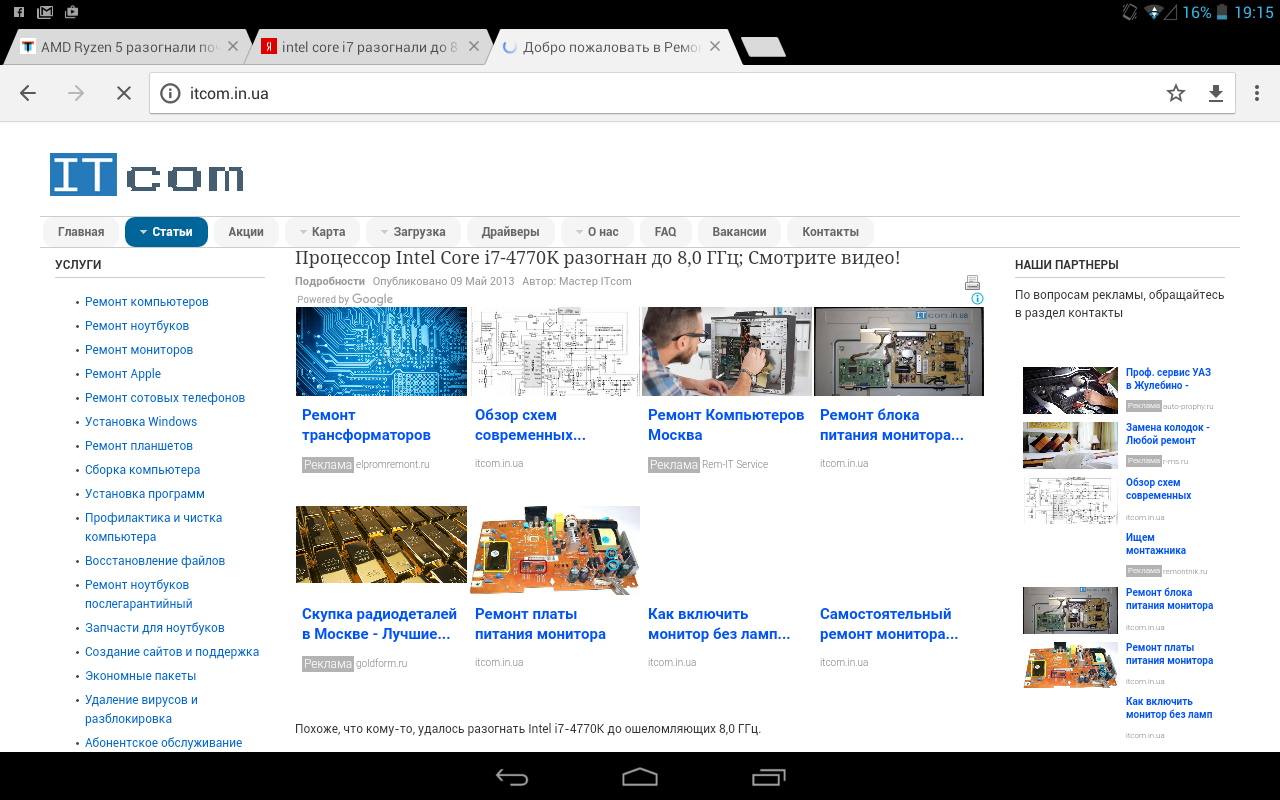Expand the Загрузка dropdown menu
Screen dimensions: 1280x800
click(413, 232)
